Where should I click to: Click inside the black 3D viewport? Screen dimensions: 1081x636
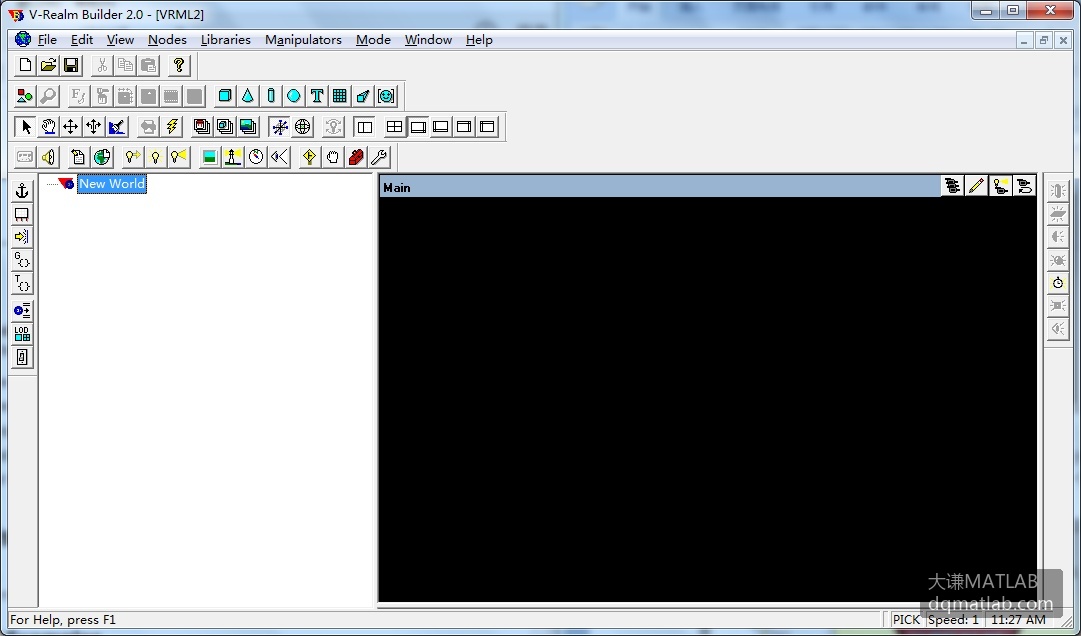[707, 399]
